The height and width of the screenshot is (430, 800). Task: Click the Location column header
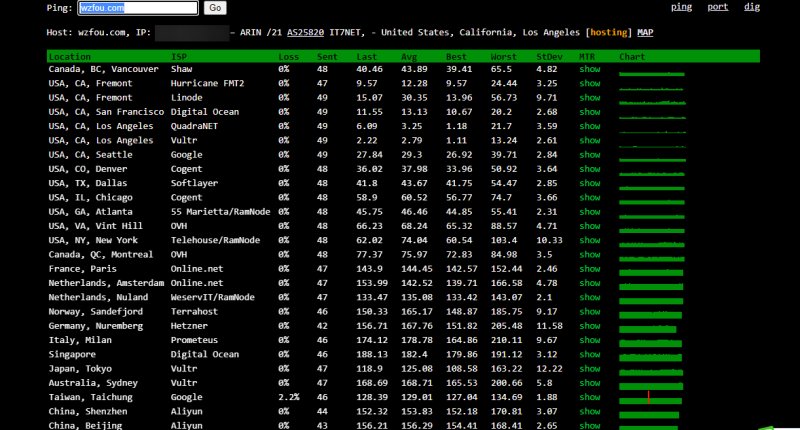[x=69, y=57]
